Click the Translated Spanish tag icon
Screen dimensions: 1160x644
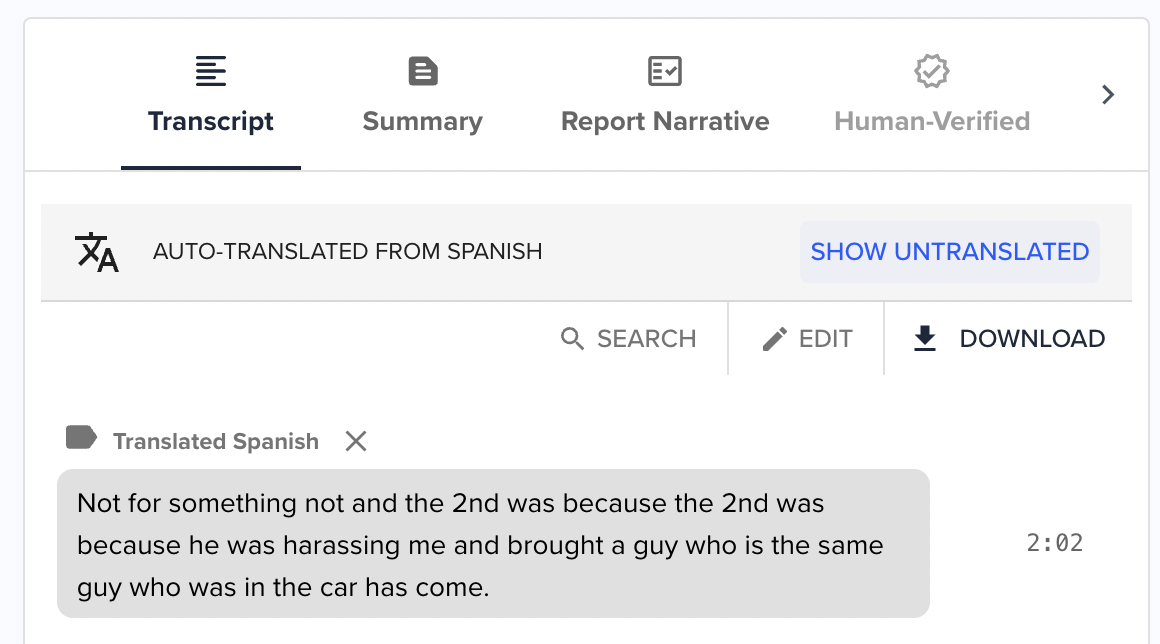[x=81, y=438]
